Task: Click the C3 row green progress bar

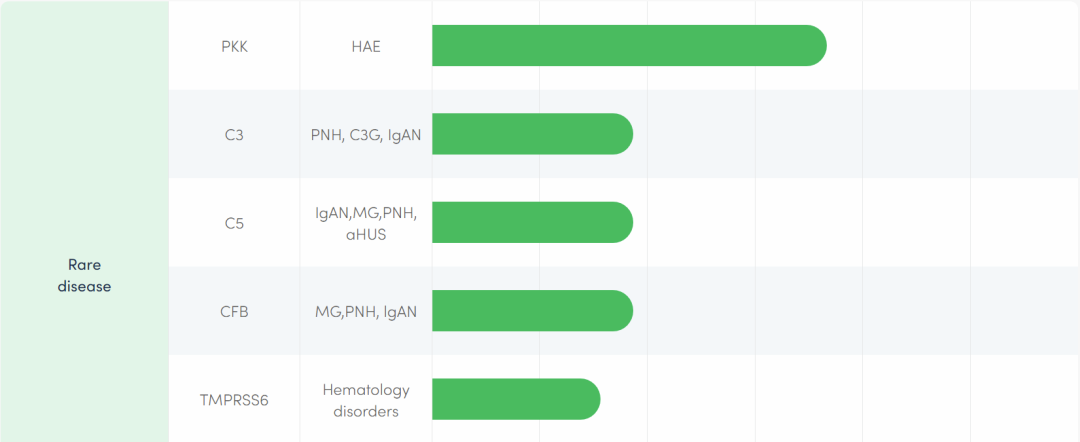Action: click(x=530, y=134)
